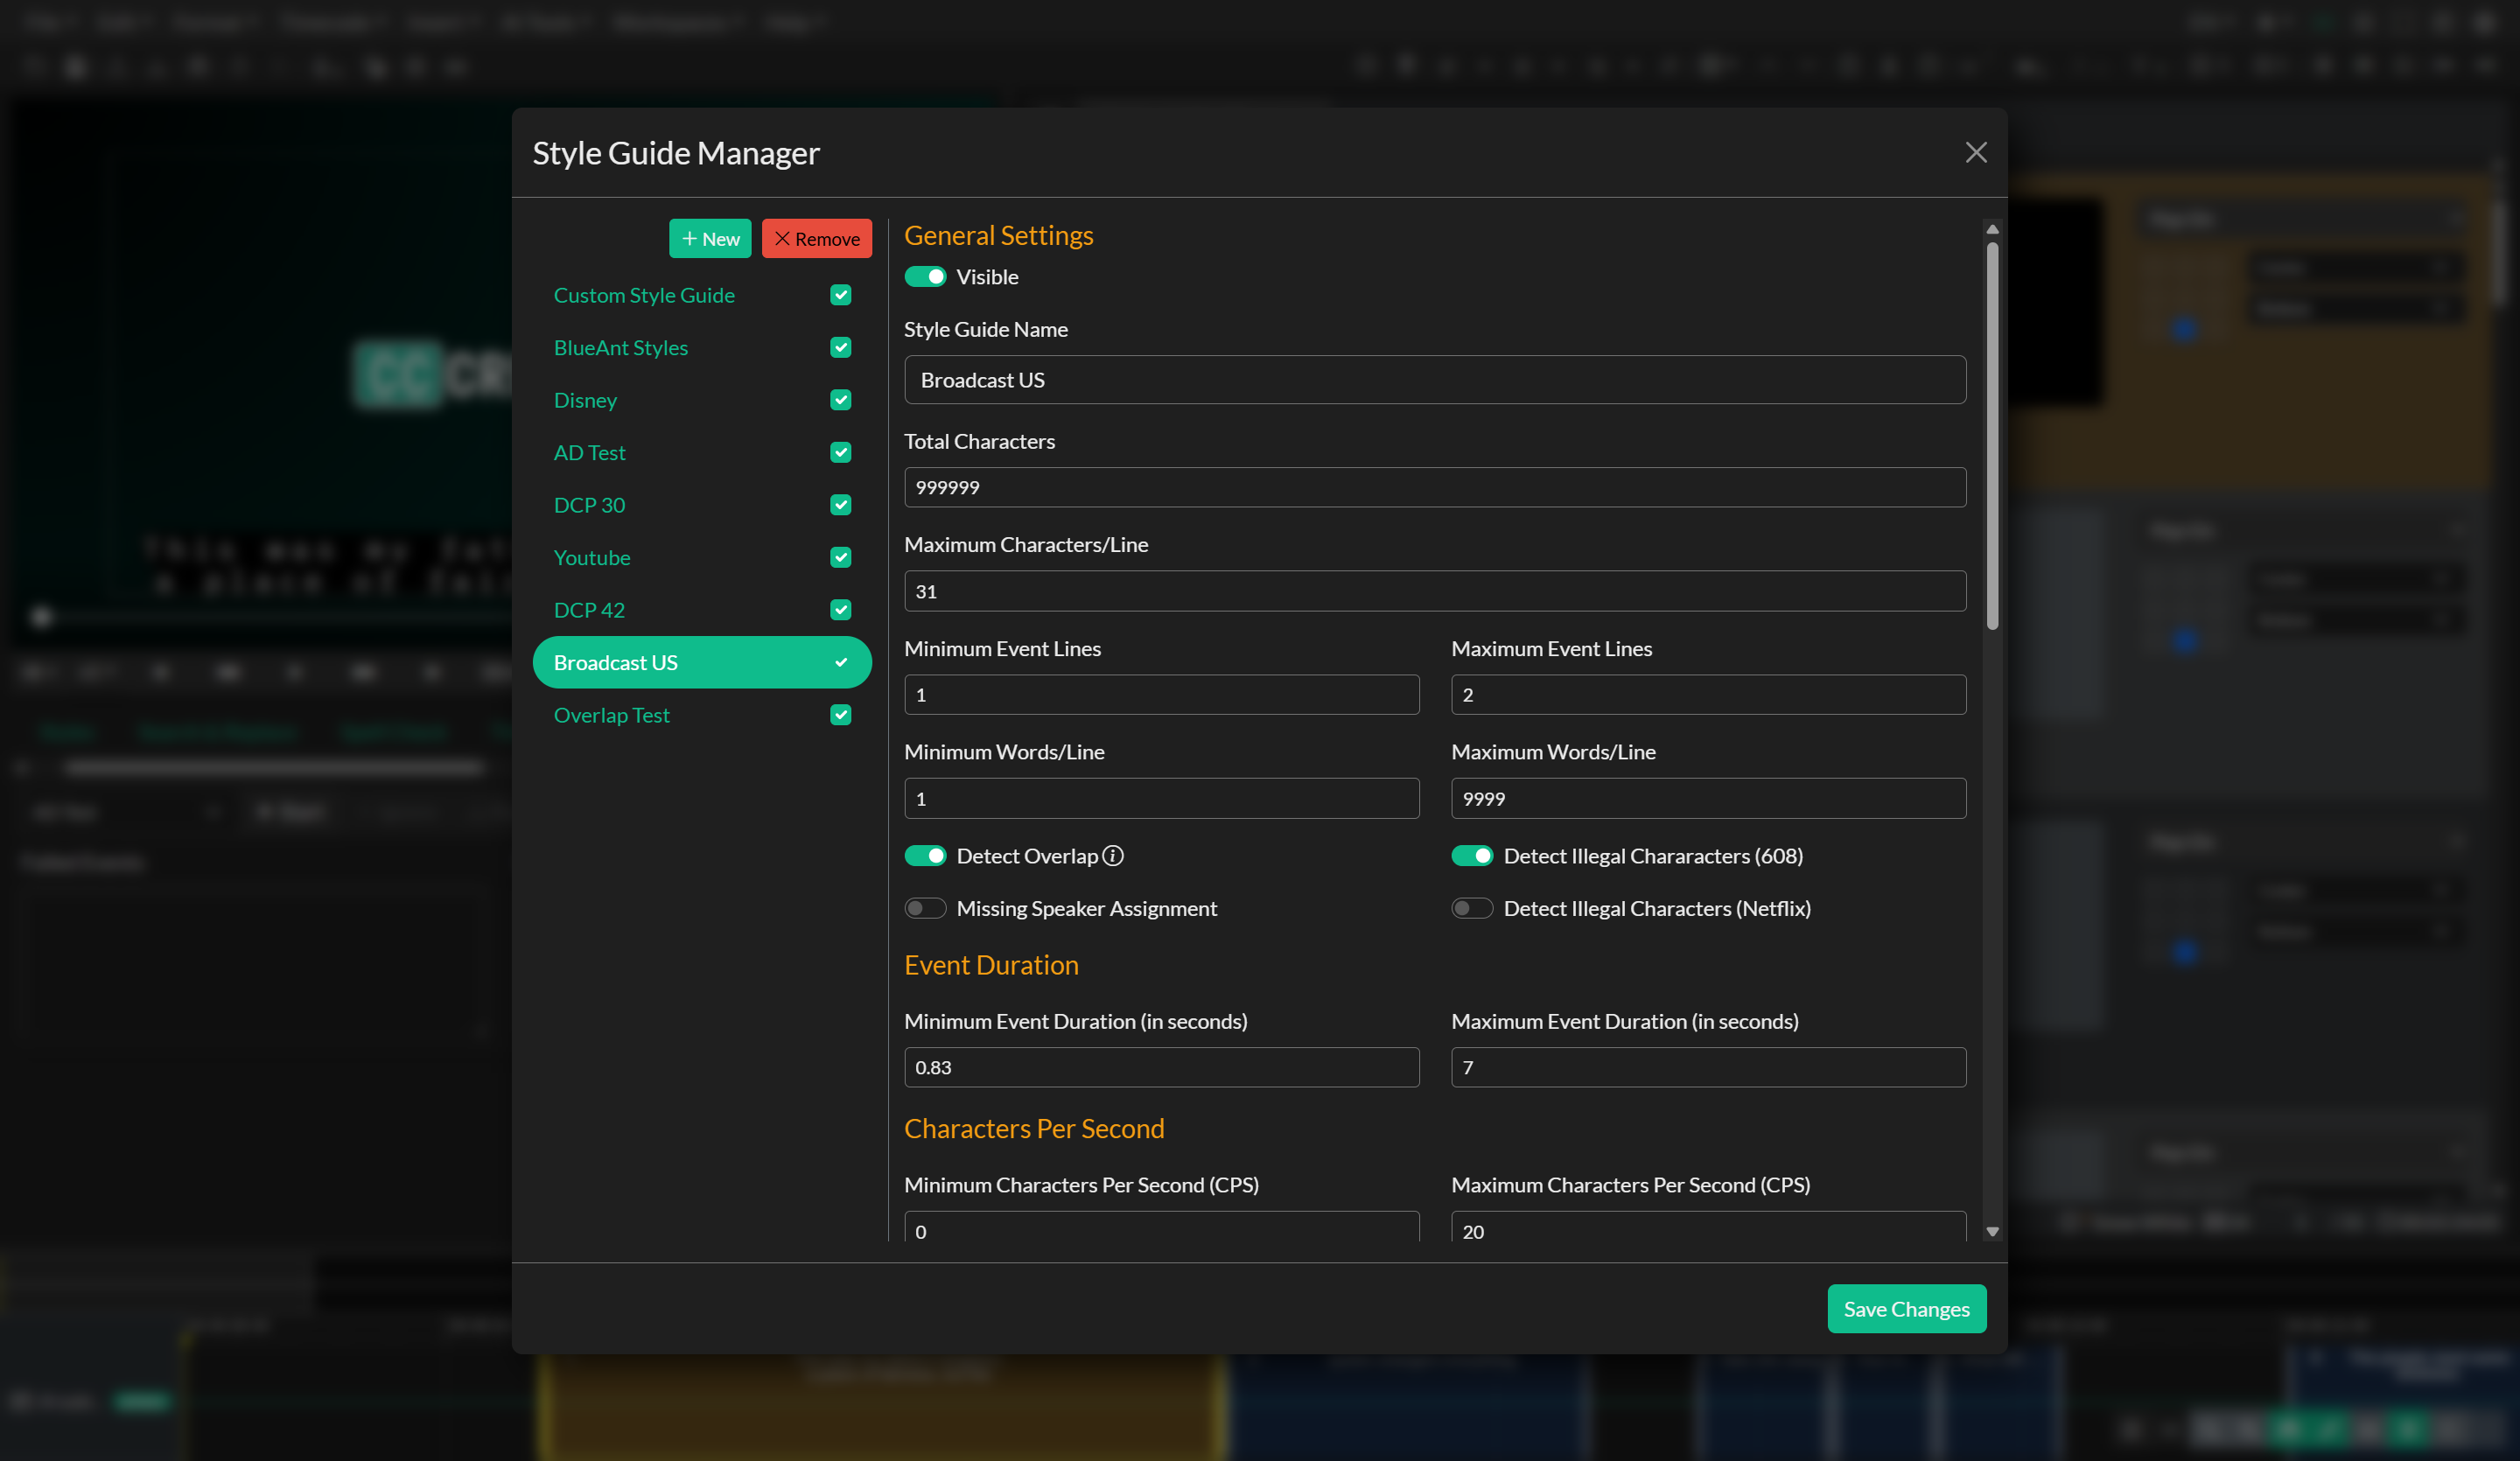Uncheck the Youtube checkbox

click(x=841, y=557)
